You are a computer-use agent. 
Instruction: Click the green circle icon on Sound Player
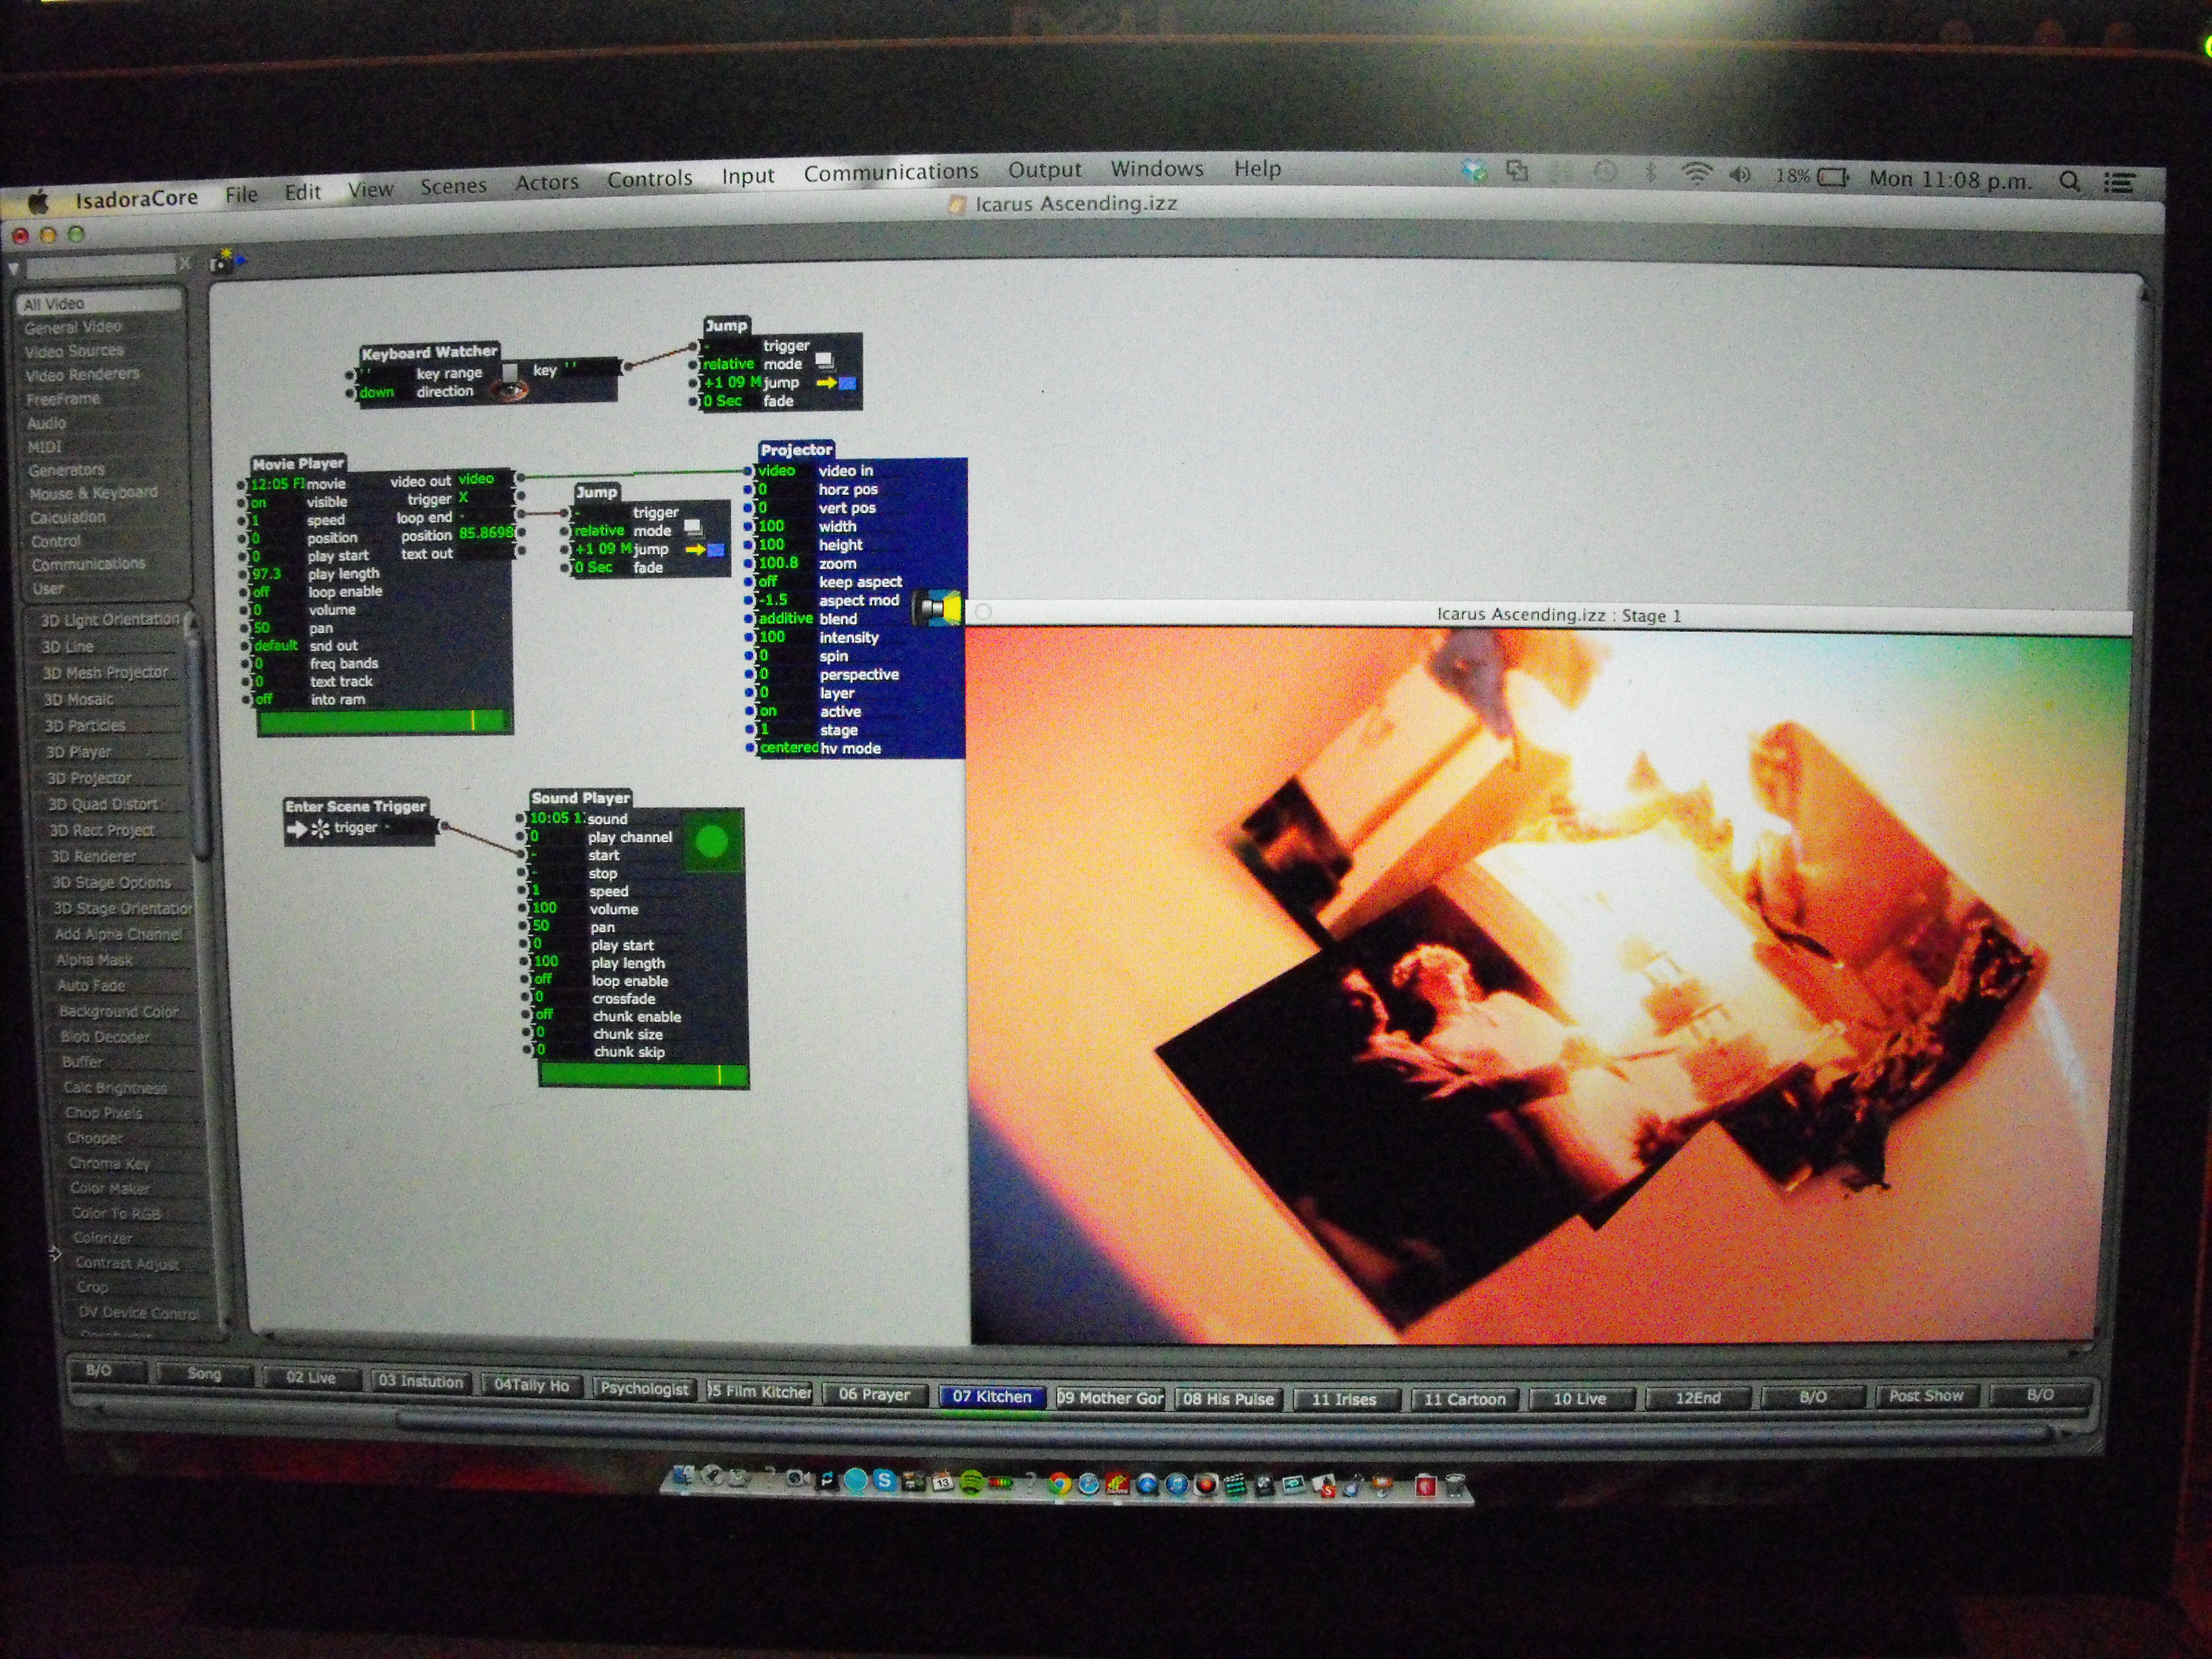click(x=712, y=841)
